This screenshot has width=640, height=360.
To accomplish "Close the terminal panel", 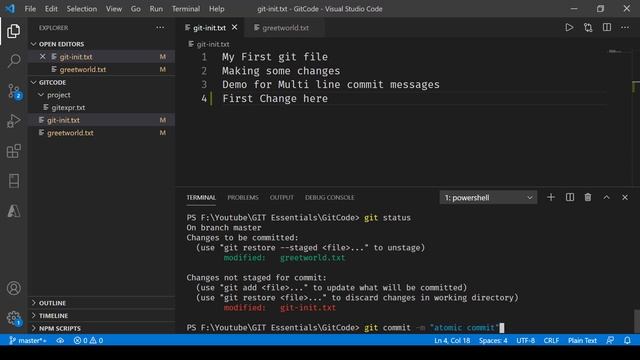I will 625,198.
